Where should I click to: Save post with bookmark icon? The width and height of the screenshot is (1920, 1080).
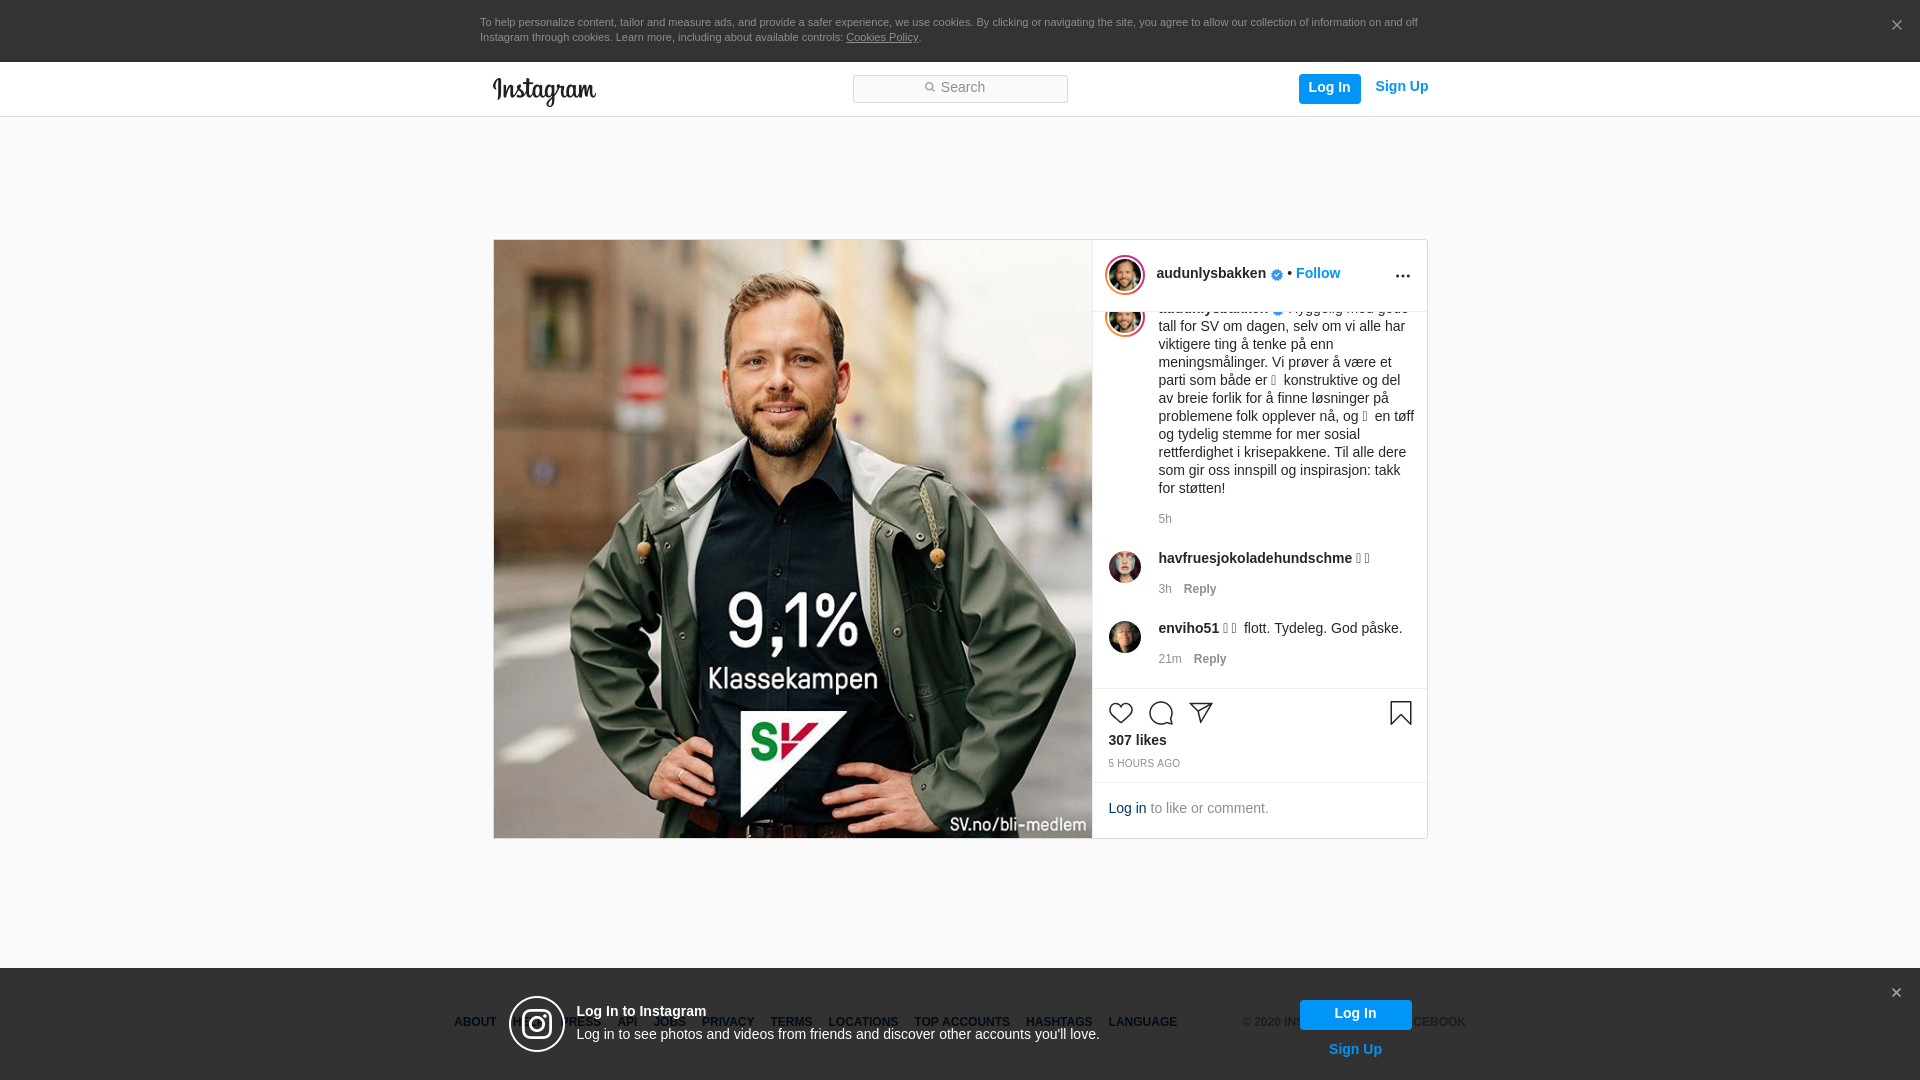pyautogui.click(x=1400, y=713)
